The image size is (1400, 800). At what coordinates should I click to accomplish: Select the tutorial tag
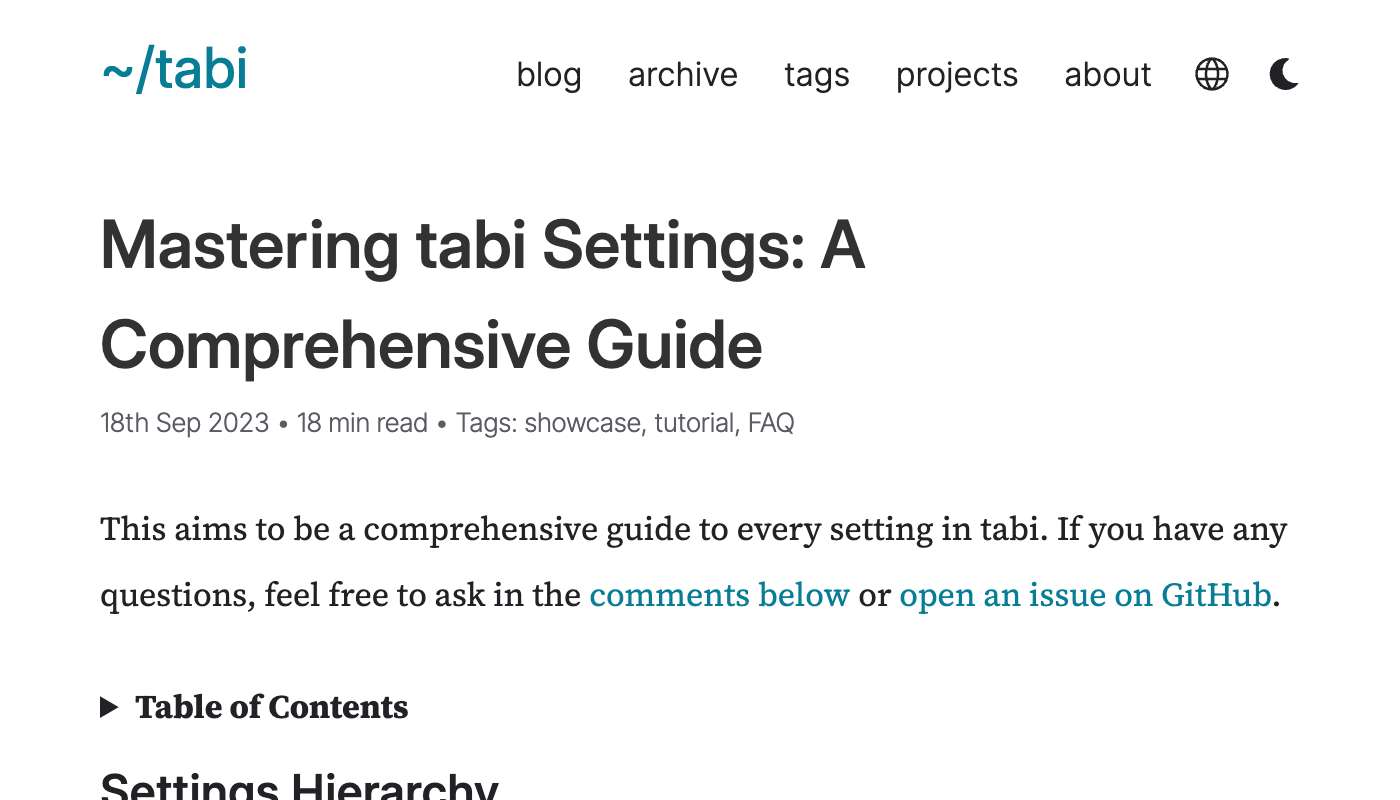pyautogui.click(x=694, y=423)
